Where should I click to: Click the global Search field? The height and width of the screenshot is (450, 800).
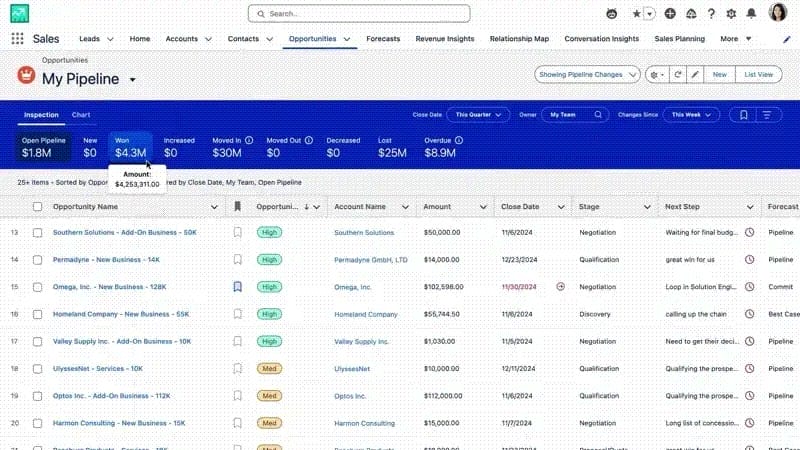(x=359, y=14)
